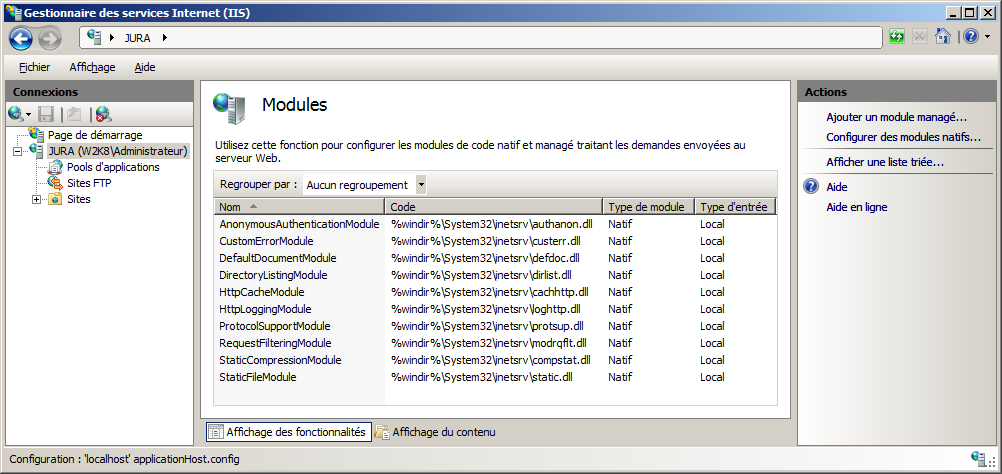Click Configurer des modules natifs link
Viewport: 1002px width, 474px height.
coord(903,137)
